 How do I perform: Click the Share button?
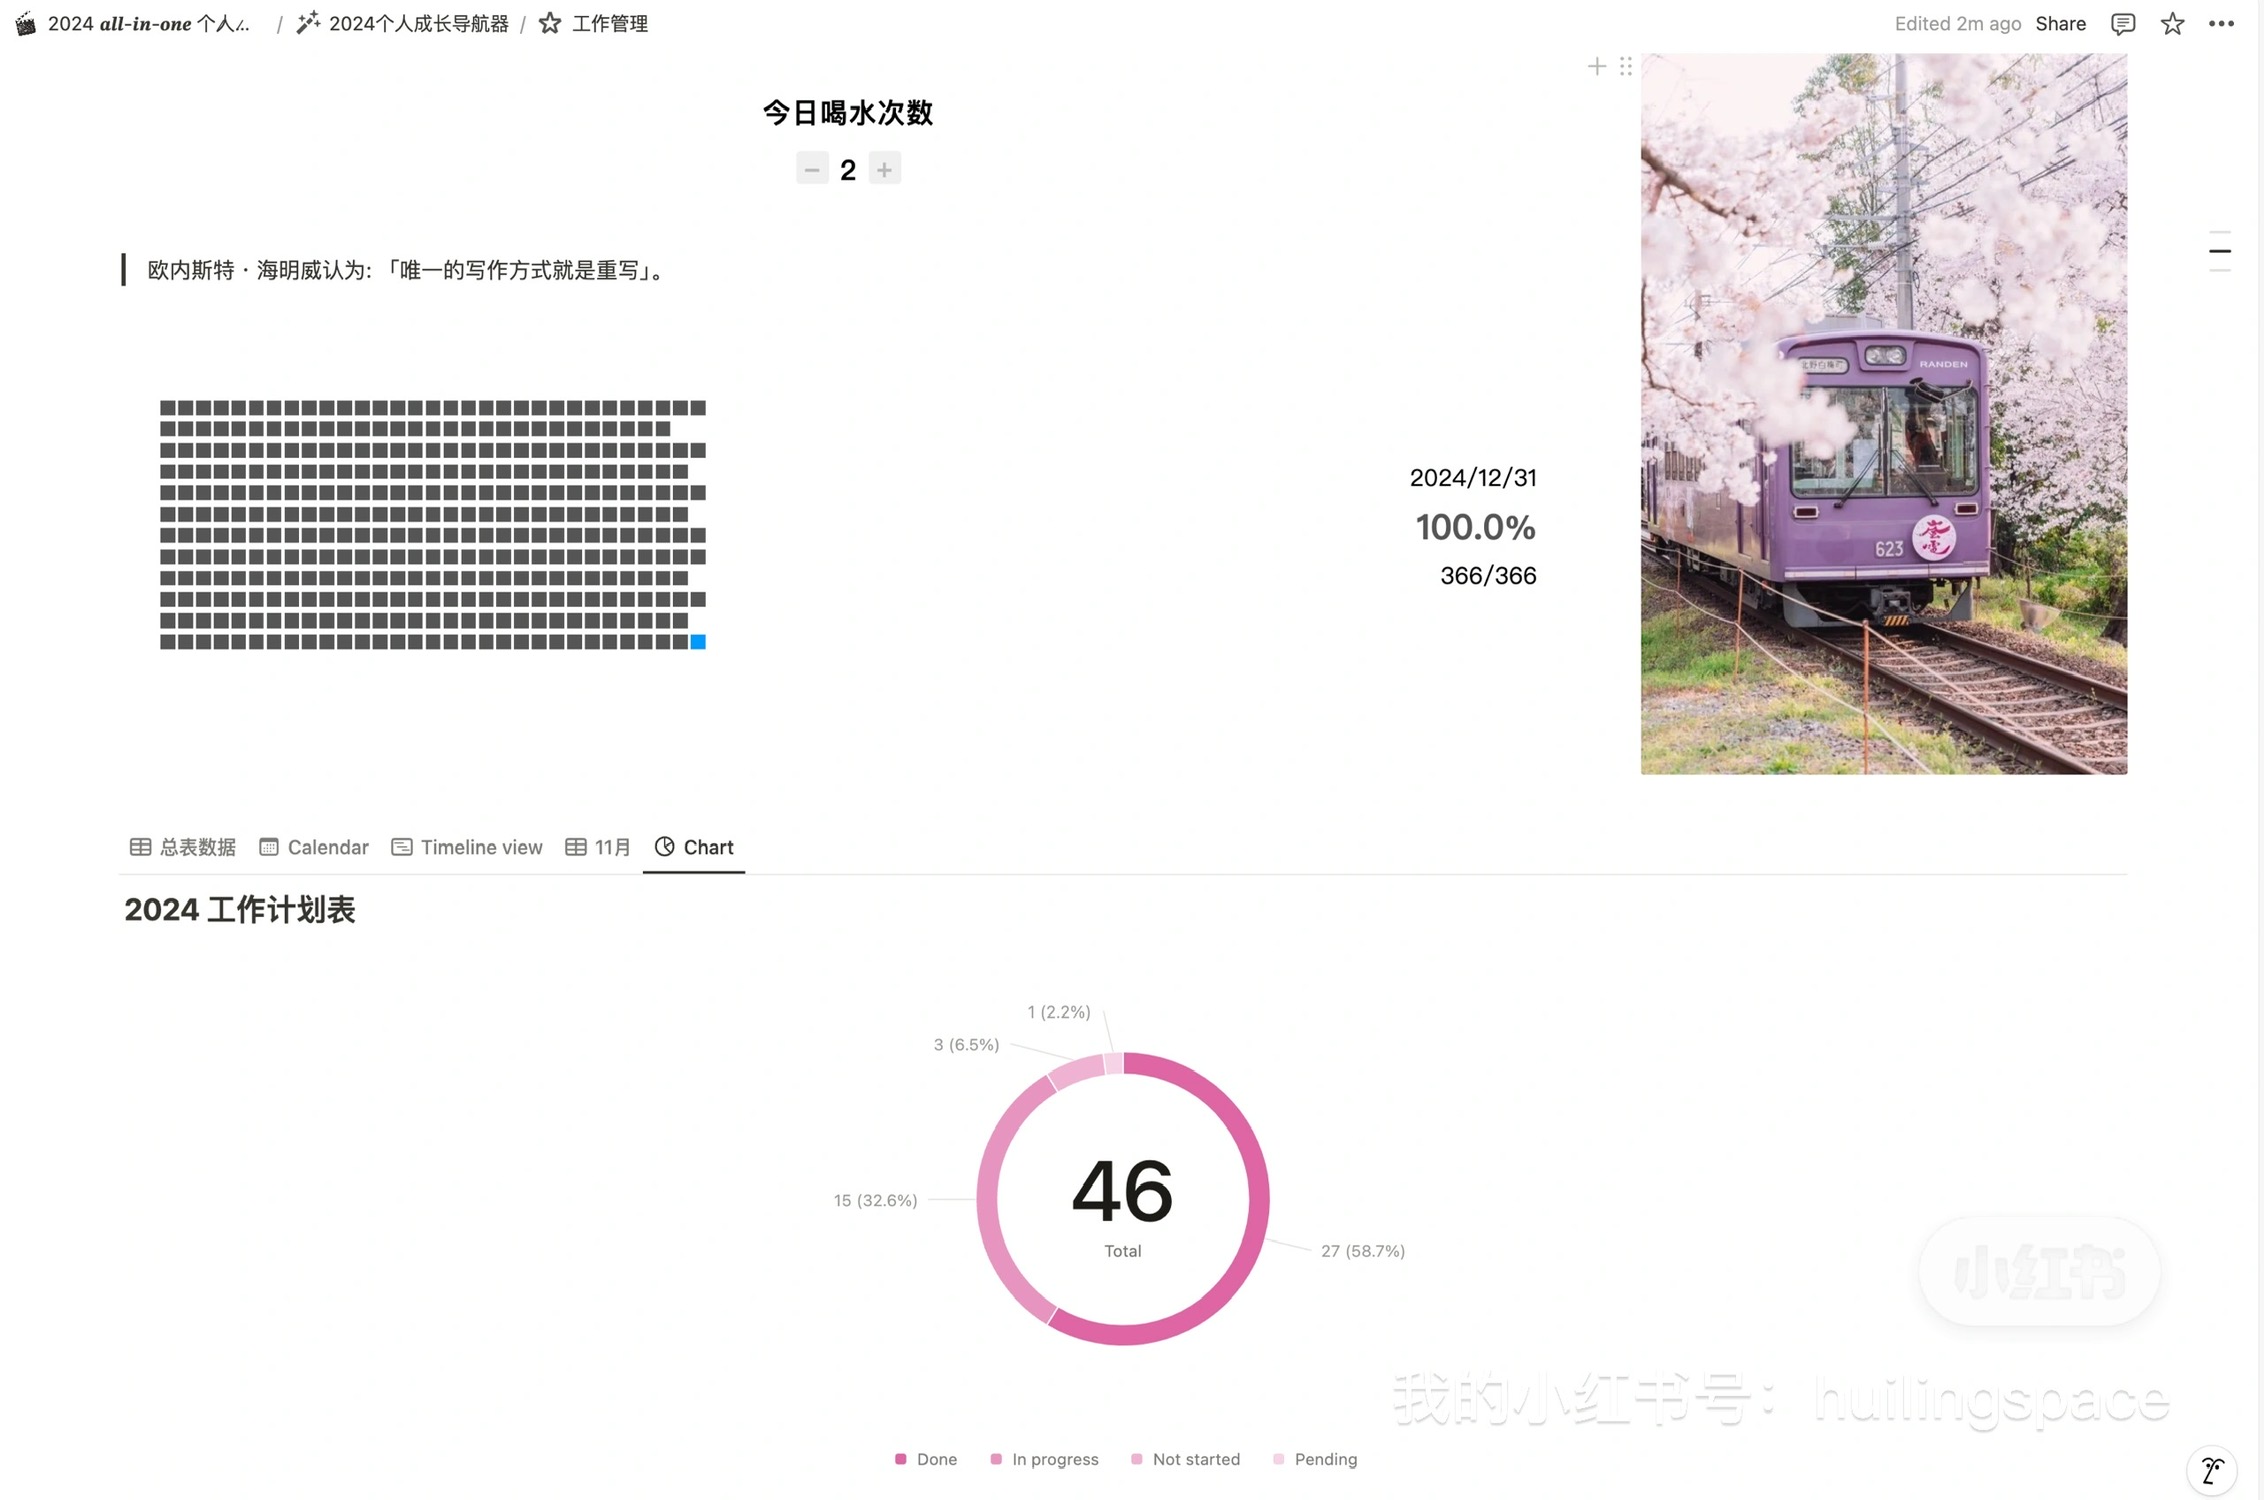click(x=2060, y=24)
